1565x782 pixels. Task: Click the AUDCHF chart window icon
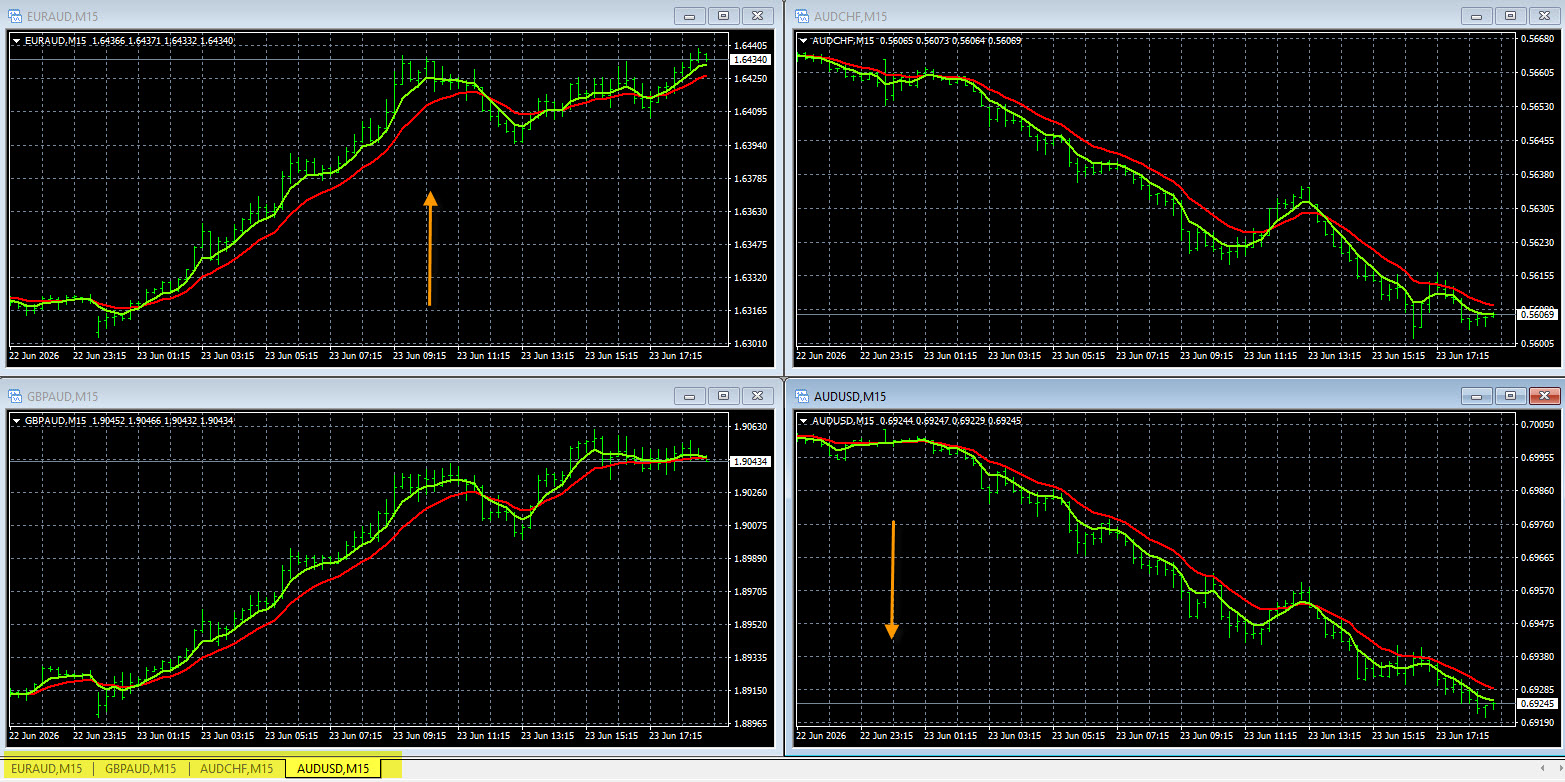[802, 15]
